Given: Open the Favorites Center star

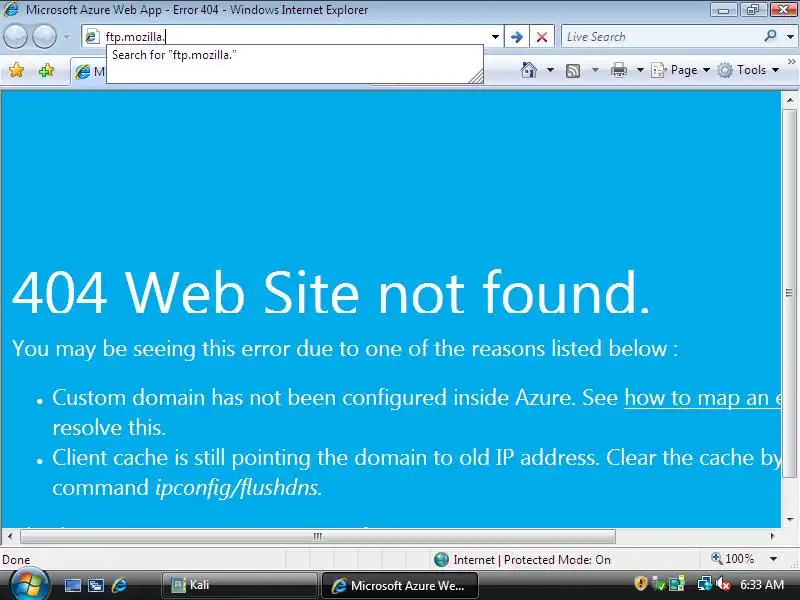Looking at the screenshot, I should tap(16, 70).
